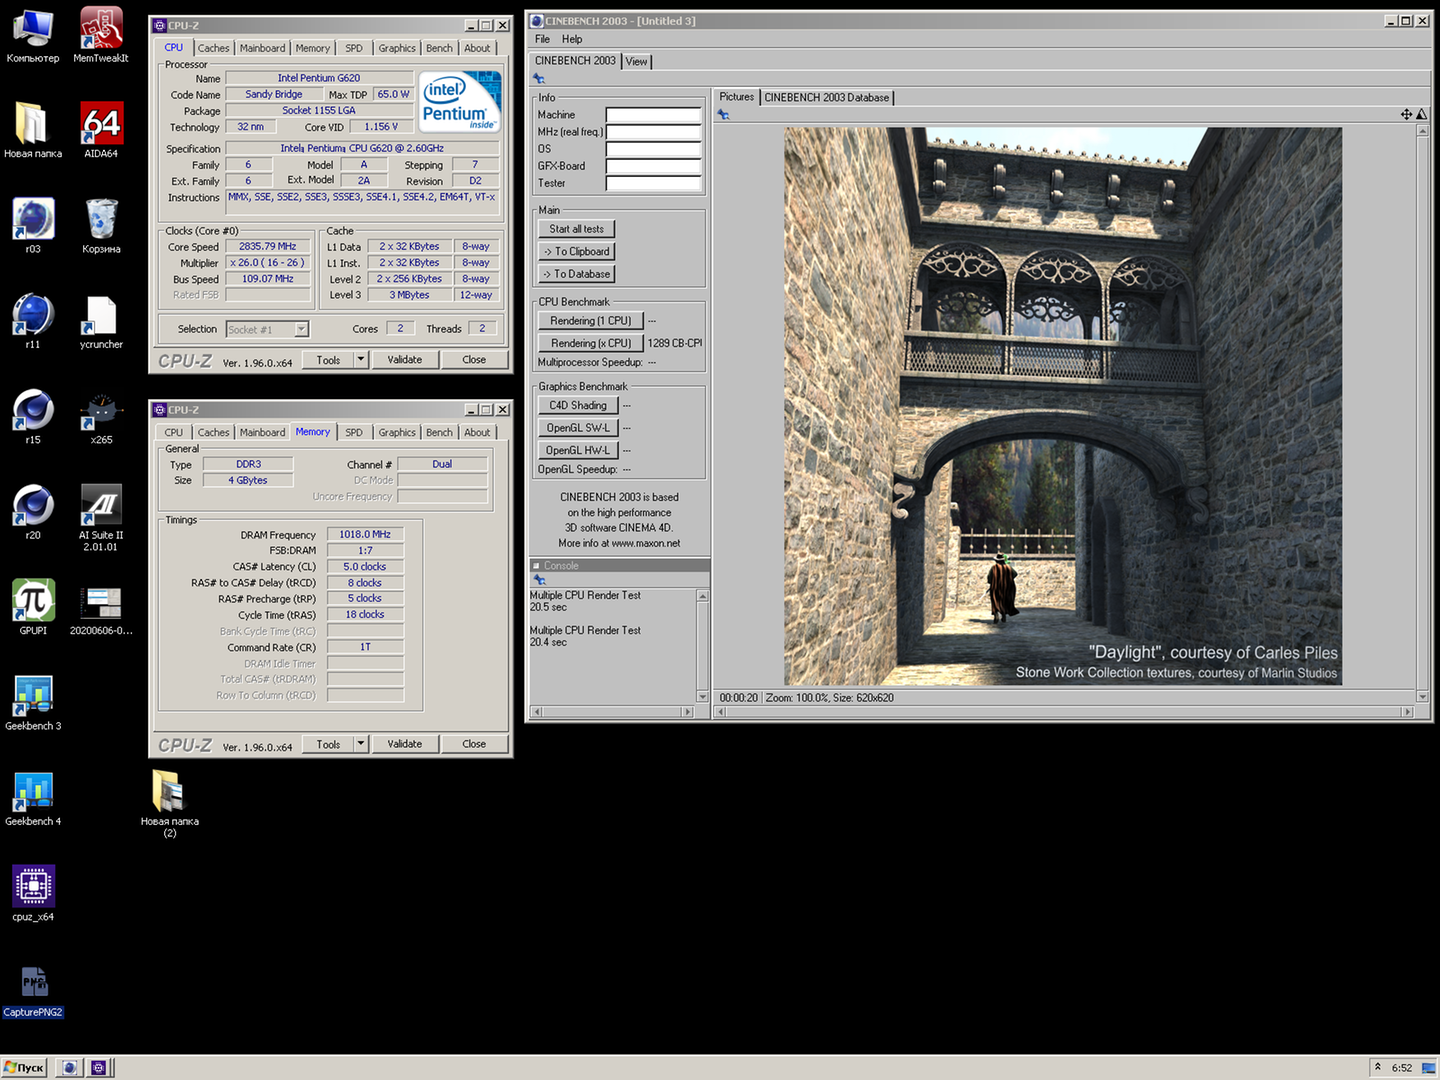Select the CapturePNG2 desktop file
The image size is (1440, 1080).
click(33, 990)
